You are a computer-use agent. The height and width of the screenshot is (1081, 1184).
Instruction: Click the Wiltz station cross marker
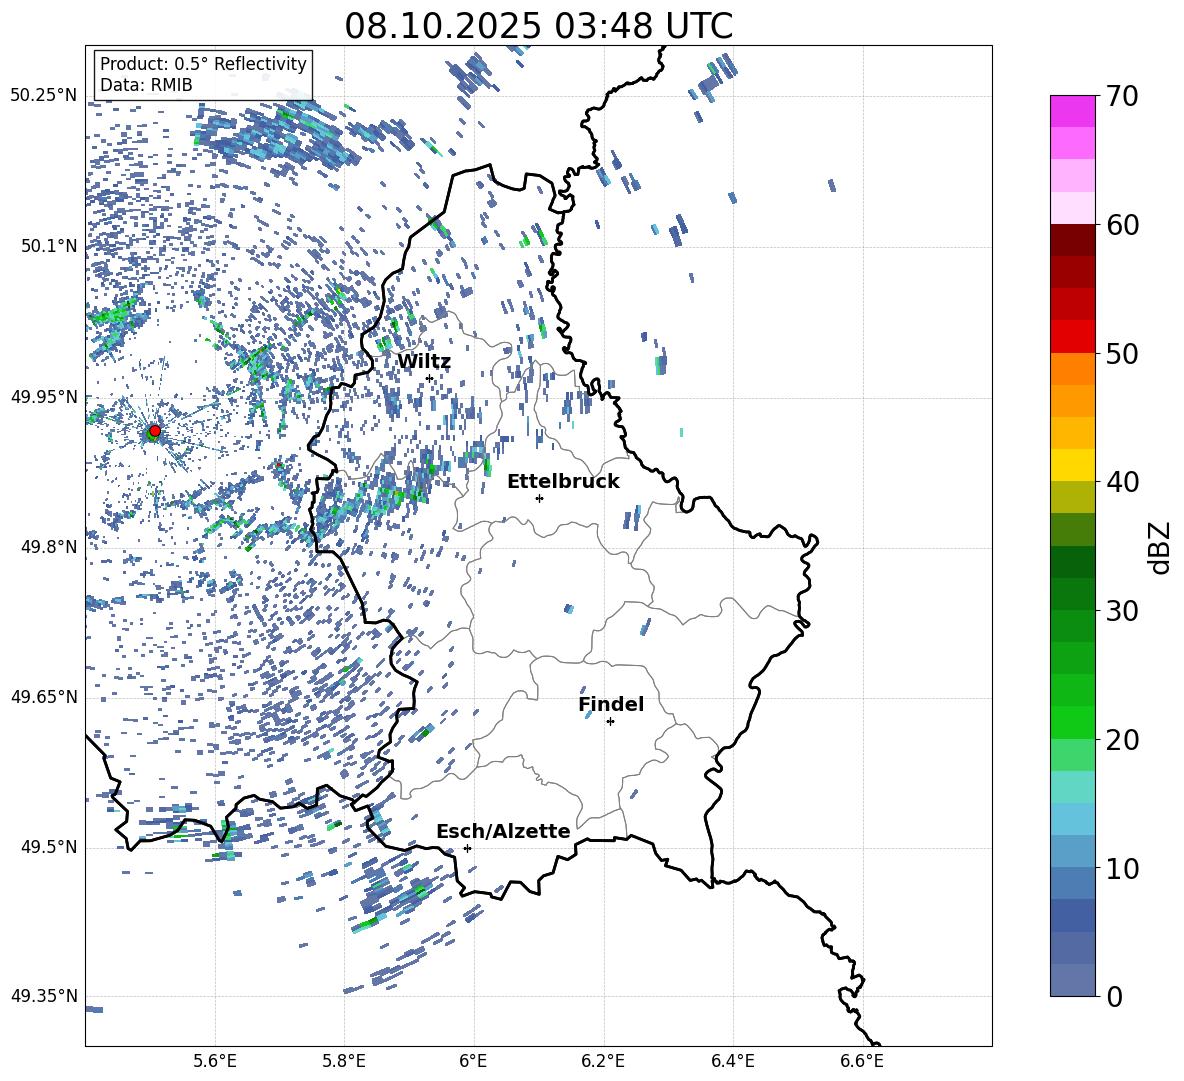click(x=429, y=378)
